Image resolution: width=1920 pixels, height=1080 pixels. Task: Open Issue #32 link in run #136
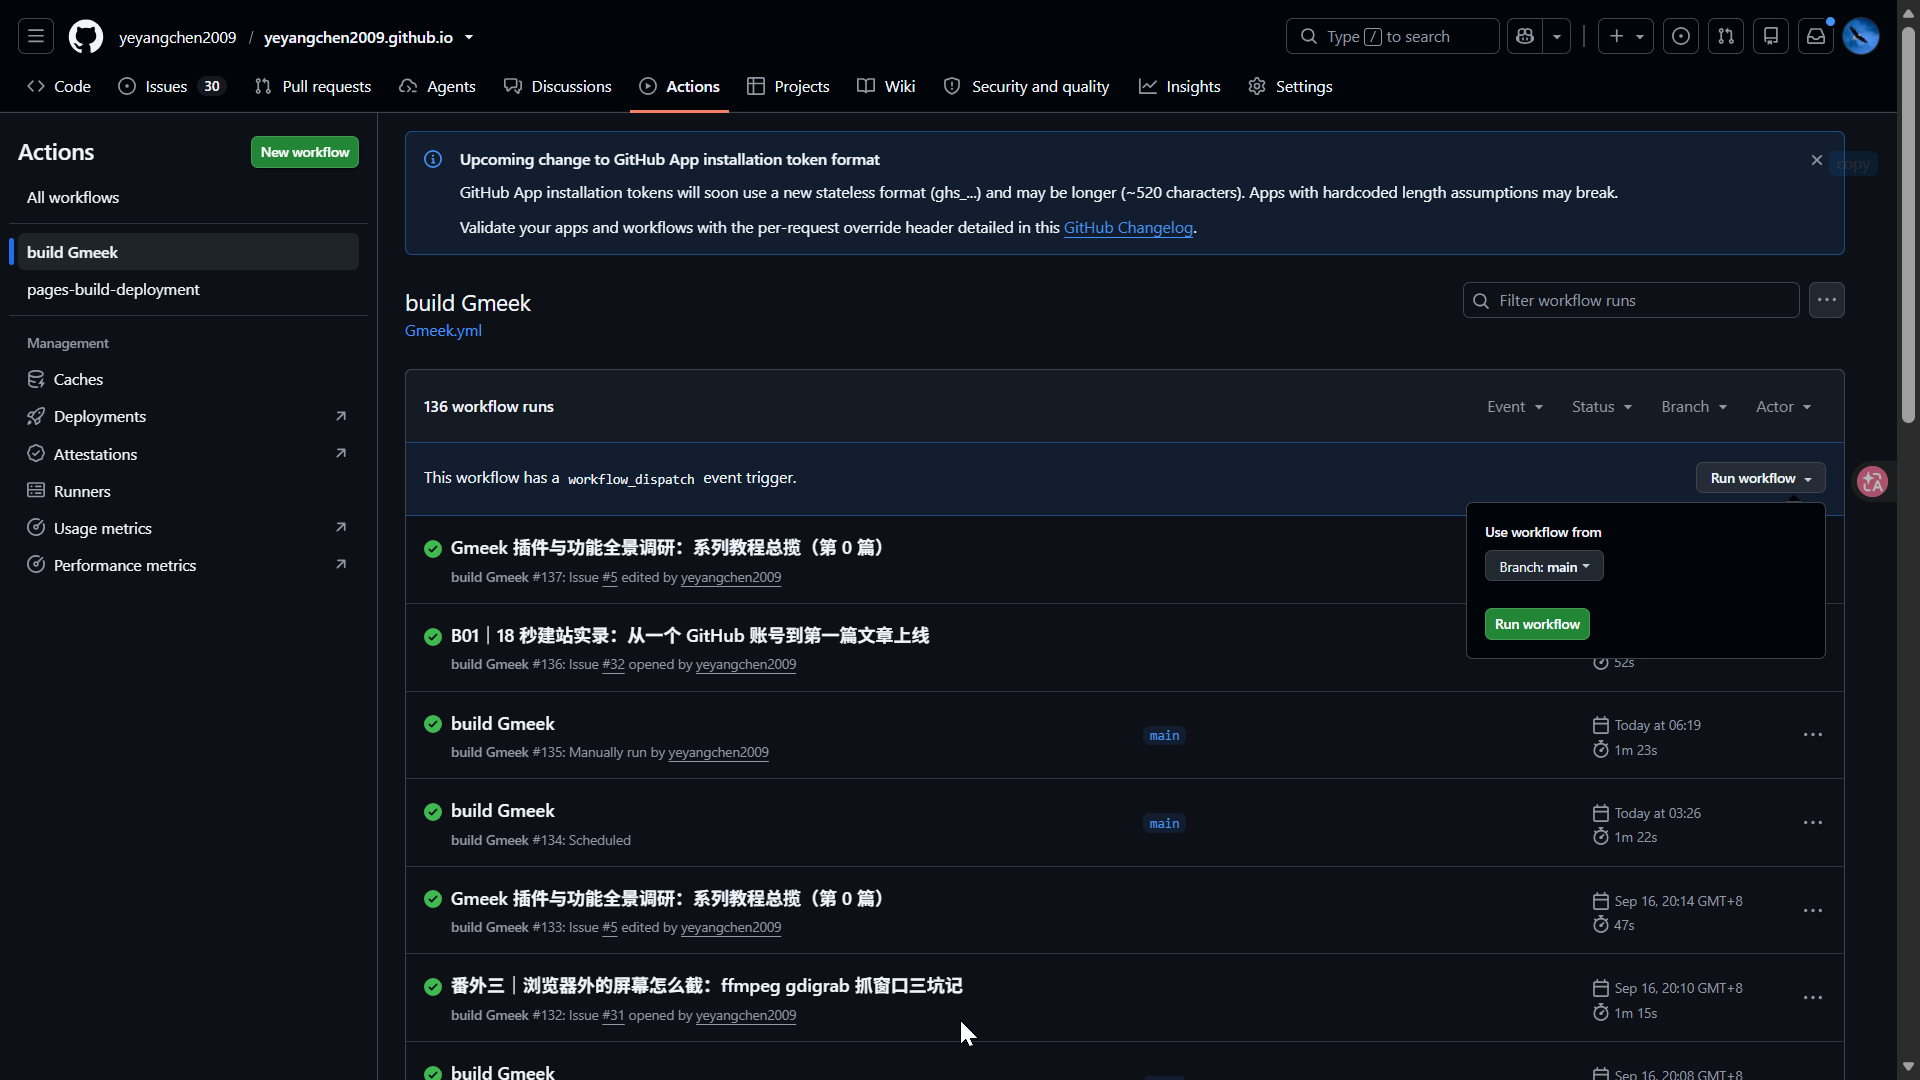click(613, 665)
